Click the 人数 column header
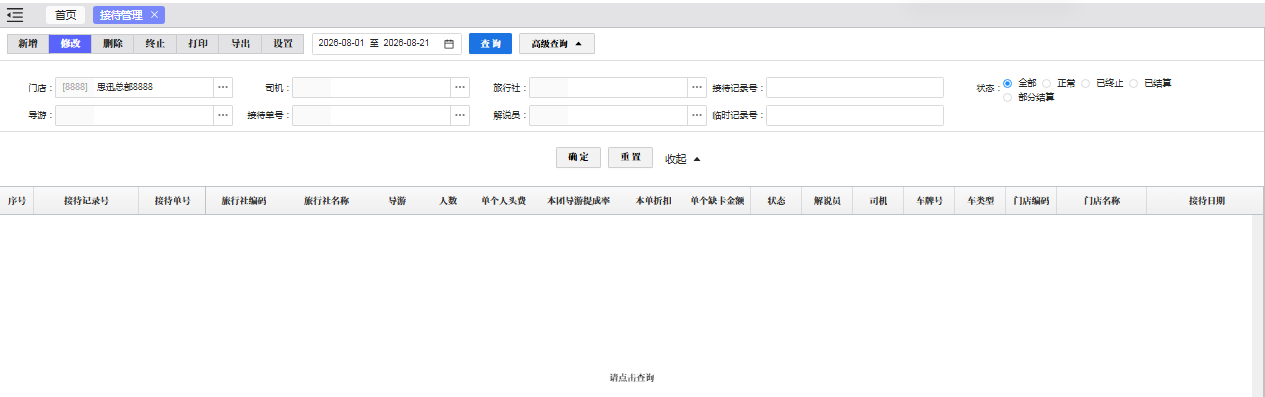The height and width of the screenshot is (397, 1265). (448, 201)
